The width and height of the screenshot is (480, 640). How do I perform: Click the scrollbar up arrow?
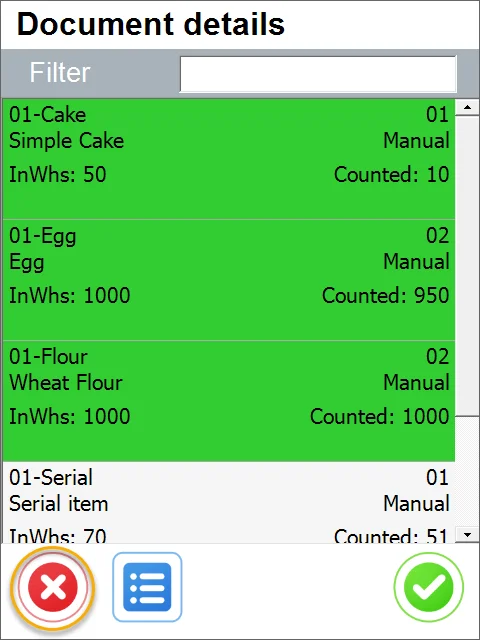pos(467,108)
